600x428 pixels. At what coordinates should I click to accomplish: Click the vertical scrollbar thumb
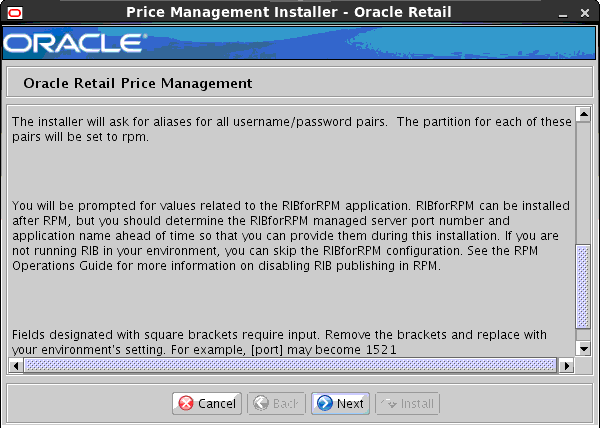583,286
